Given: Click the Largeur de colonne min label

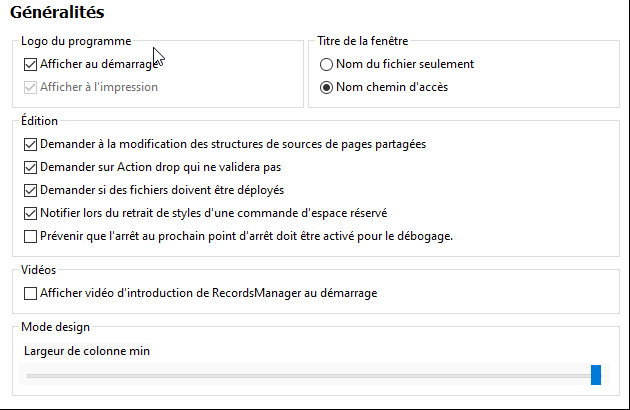Looking at the screenshot, I should (x=87, y=350).
